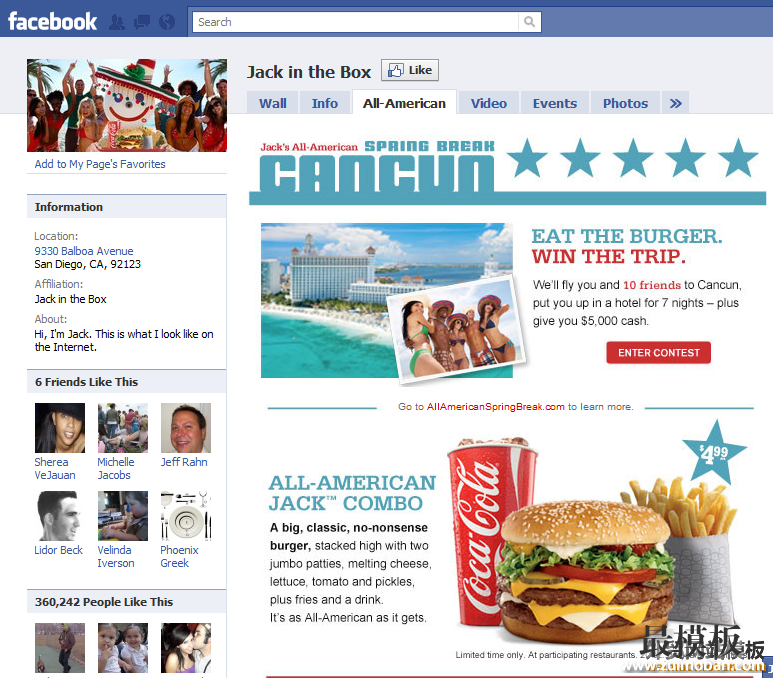Image resolution: width=773 pixels, height=678 pixels.
Task: Open Lidor Beck's profile photo
Action: coord(60,516)
